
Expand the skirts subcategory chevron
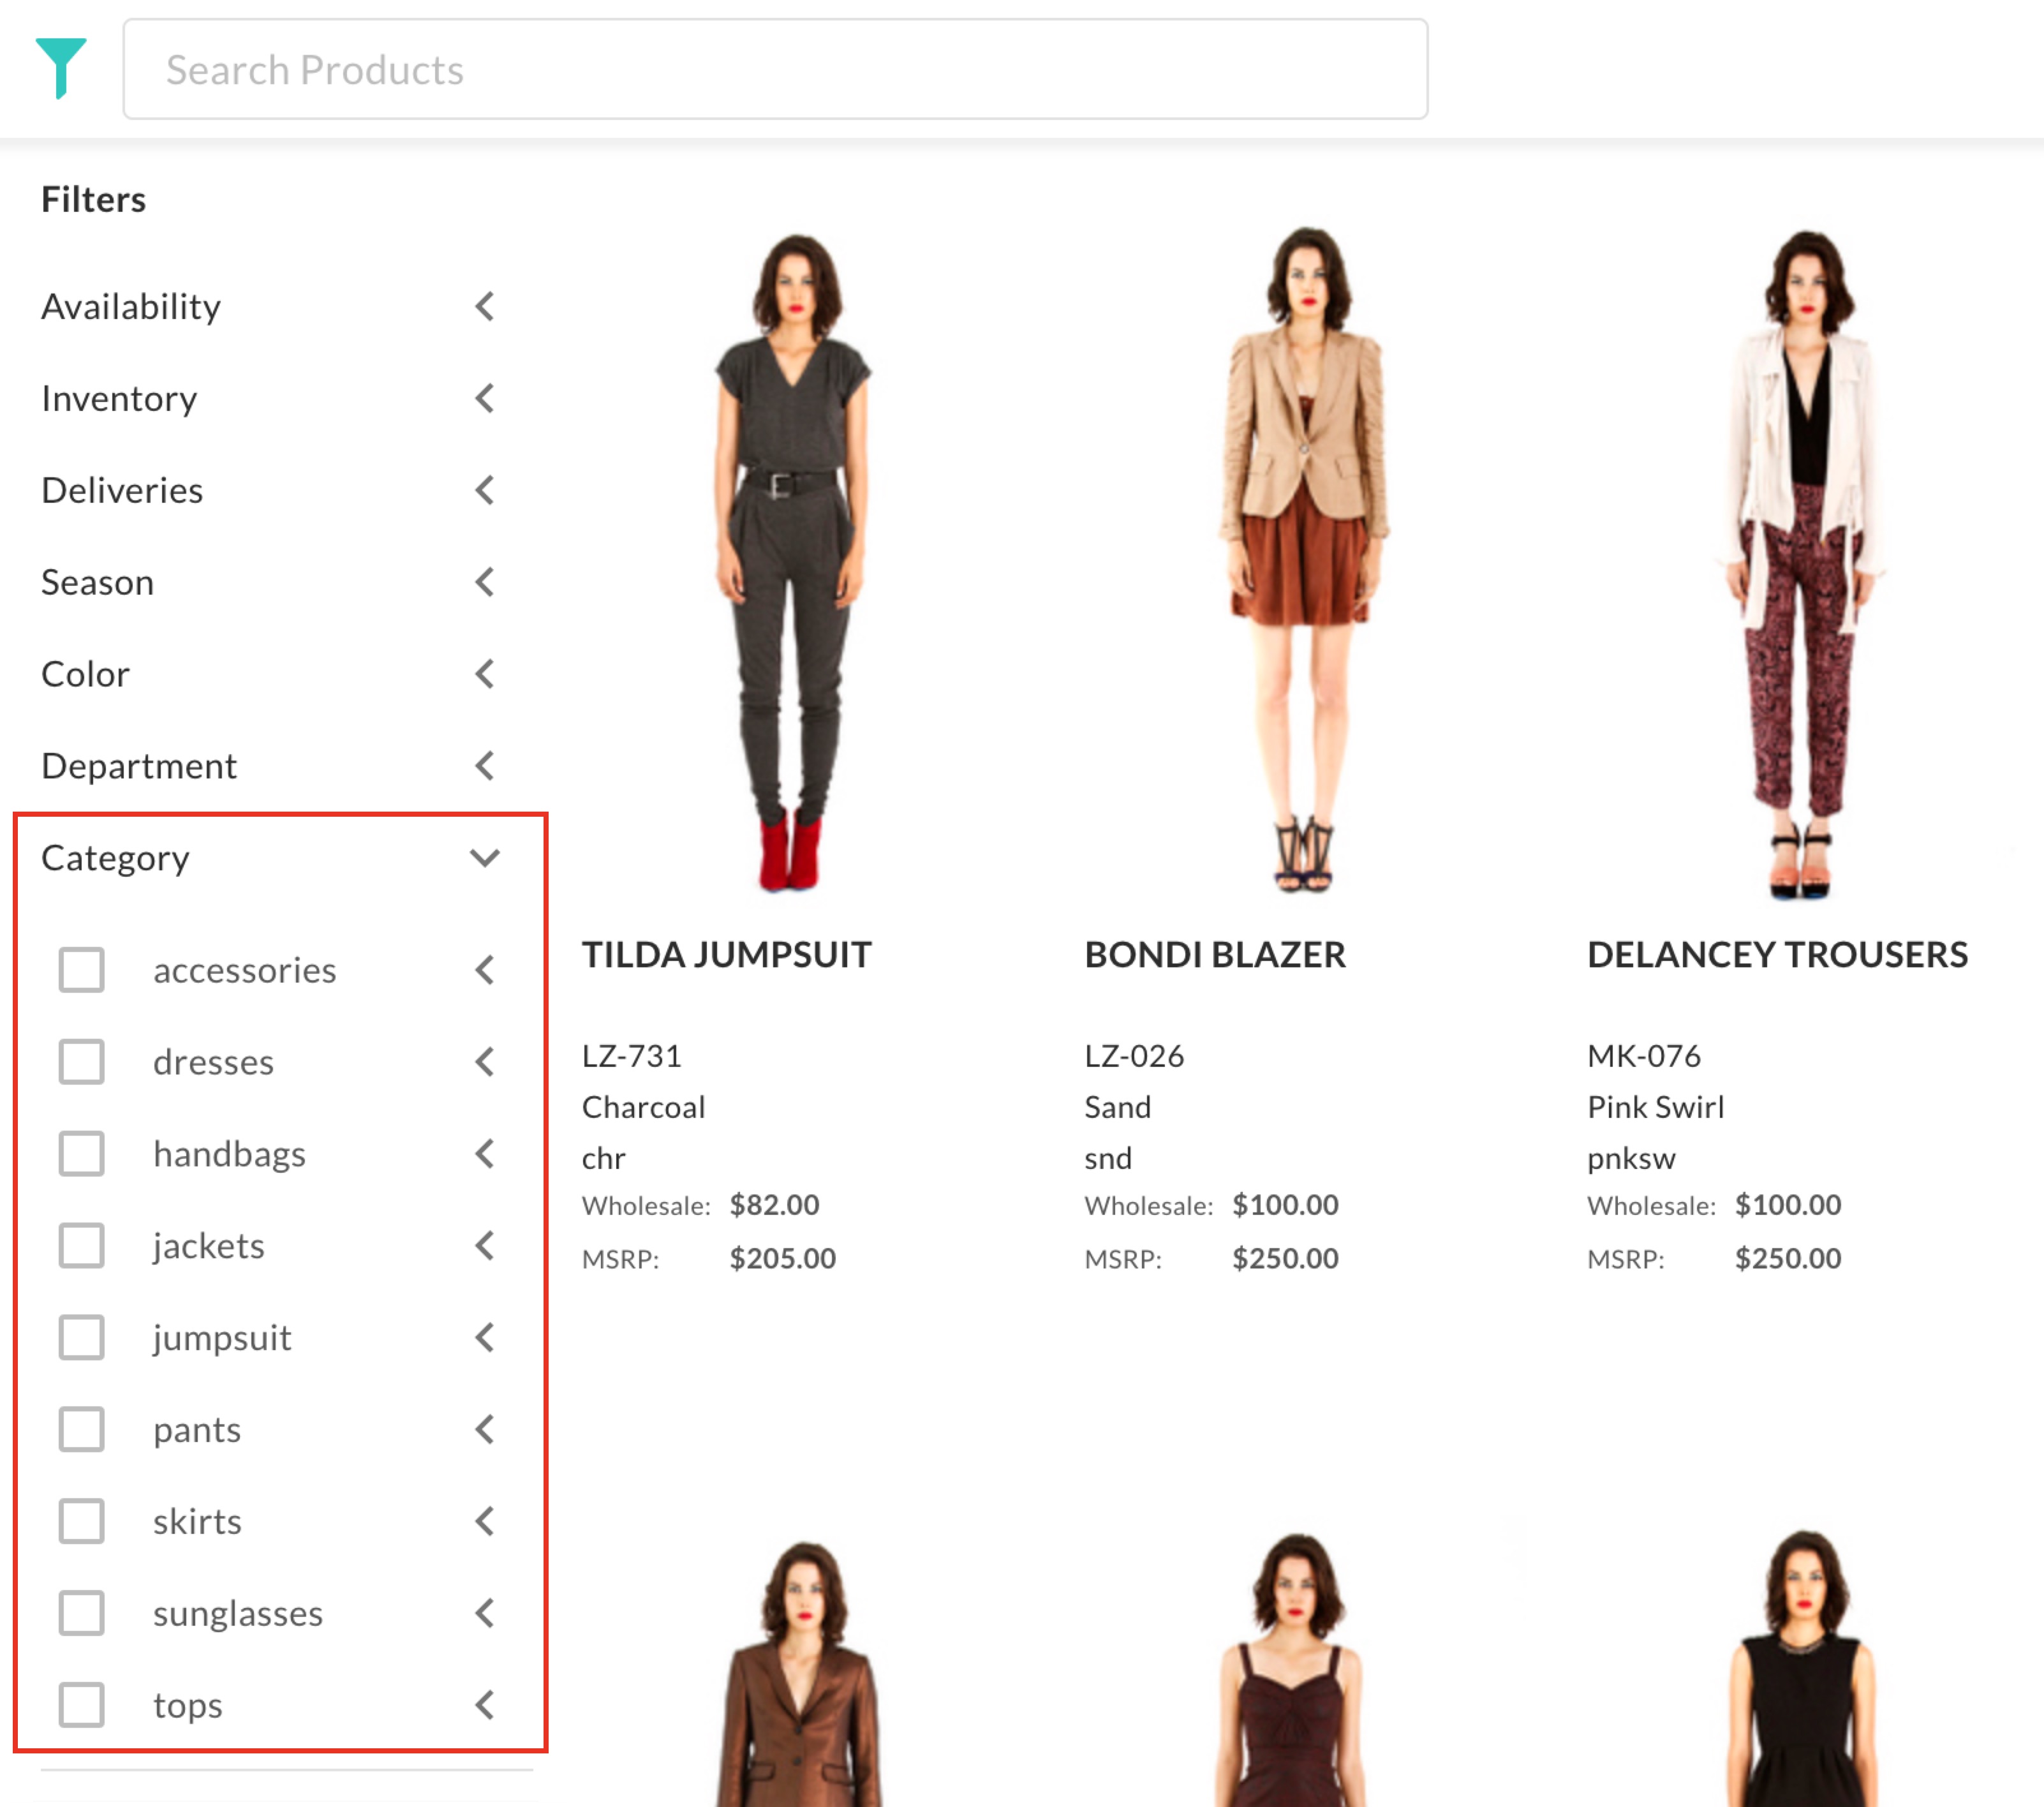(x=485, y=1521)
